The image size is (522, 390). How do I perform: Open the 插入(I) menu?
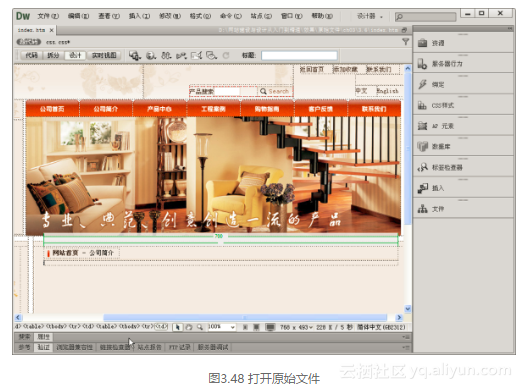coord(139,16)
